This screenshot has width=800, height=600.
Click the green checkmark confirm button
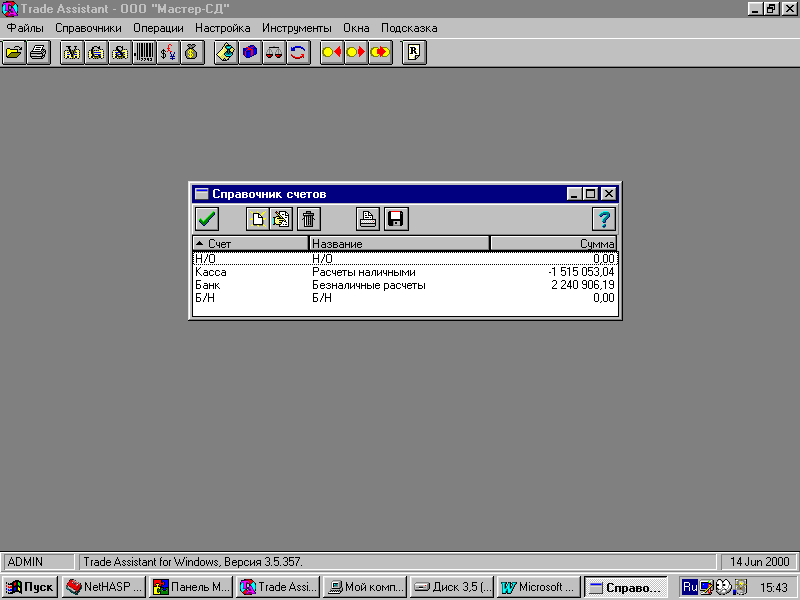(207, 219)
